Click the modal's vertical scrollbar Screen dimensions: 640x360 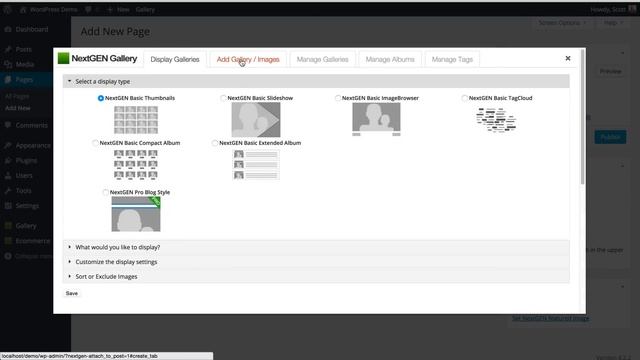pos(582,118)
